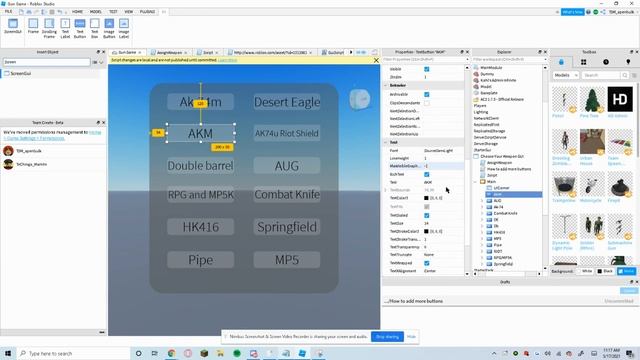Viewport: 640px width, 360px height.
Task: Open the Toolbox Creations lightbulb tab
Action: click(x=628, y=62)
